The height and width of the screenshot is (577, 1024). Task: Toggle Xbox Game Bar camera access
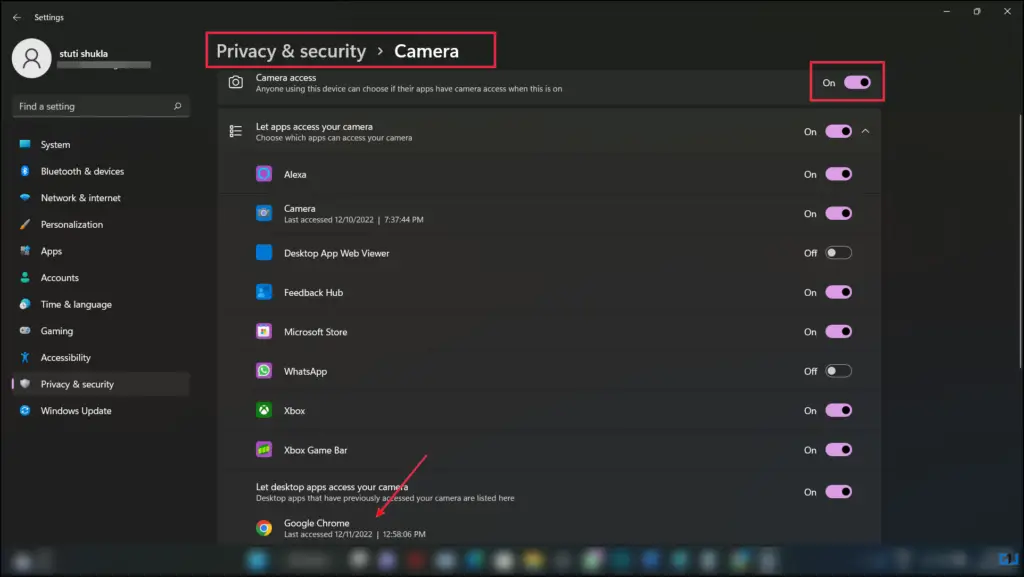click(x=839, y=450)
